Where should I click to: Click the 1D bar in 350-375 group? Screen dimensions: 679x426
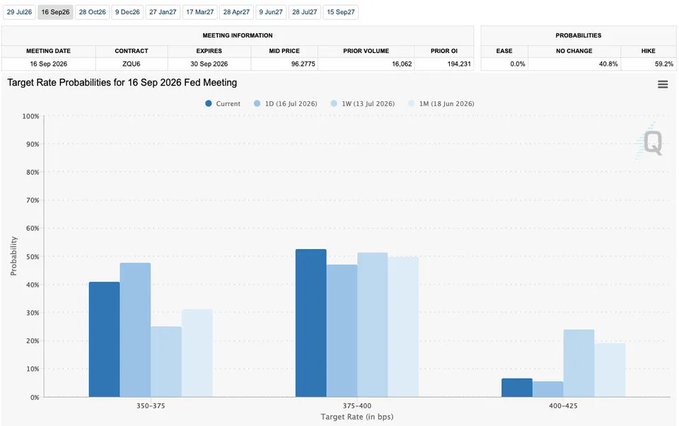click(x=136, y=330)
